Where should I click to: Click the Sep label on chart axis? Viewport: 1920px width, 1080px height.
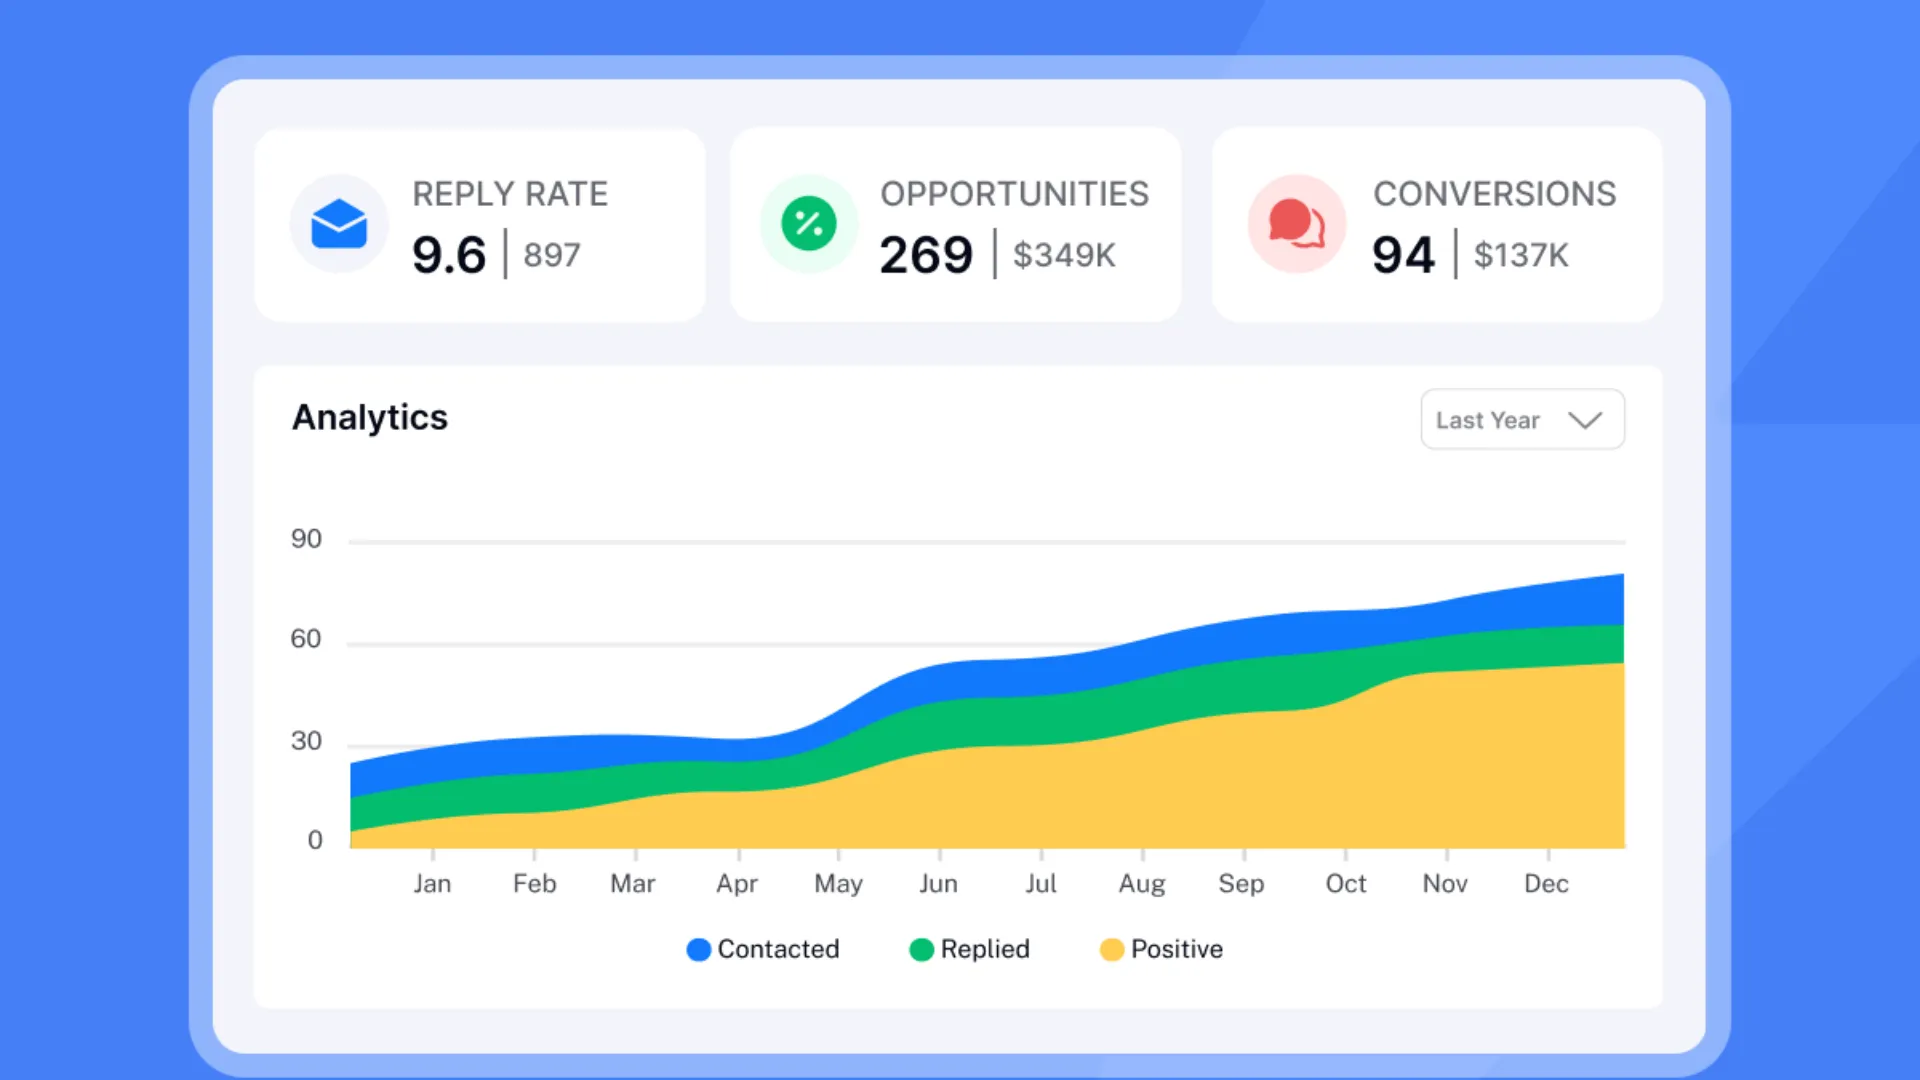pyautogui.click(x=1241, y=885)
